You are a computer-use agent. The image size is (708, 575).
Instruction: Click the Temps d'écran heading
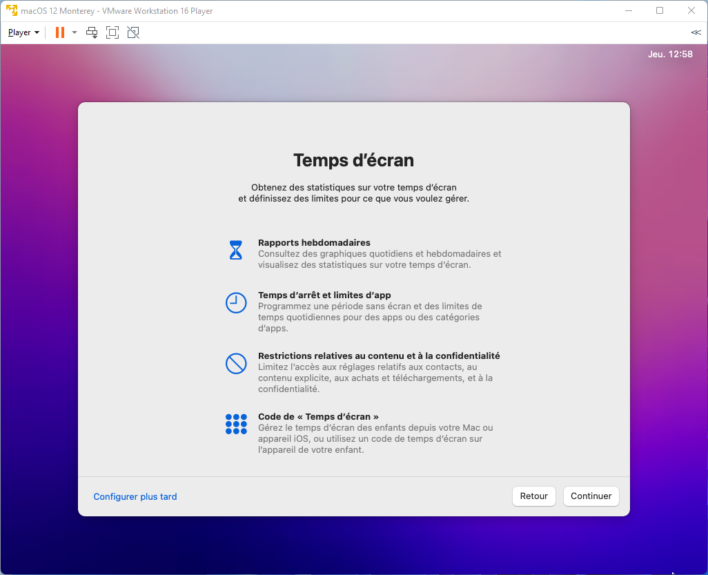click(353, 160)
